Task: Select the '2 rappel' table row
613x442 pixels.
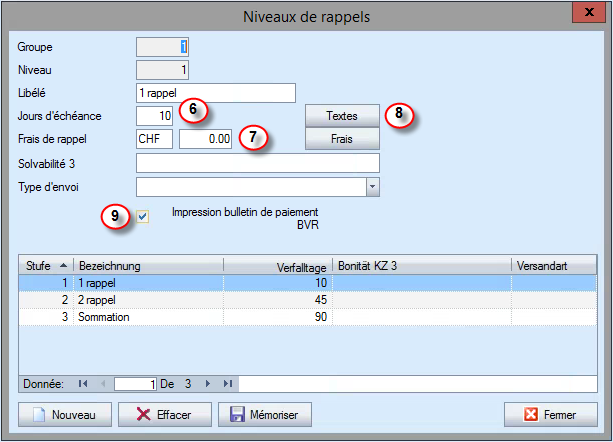Action: coord(308,300)
